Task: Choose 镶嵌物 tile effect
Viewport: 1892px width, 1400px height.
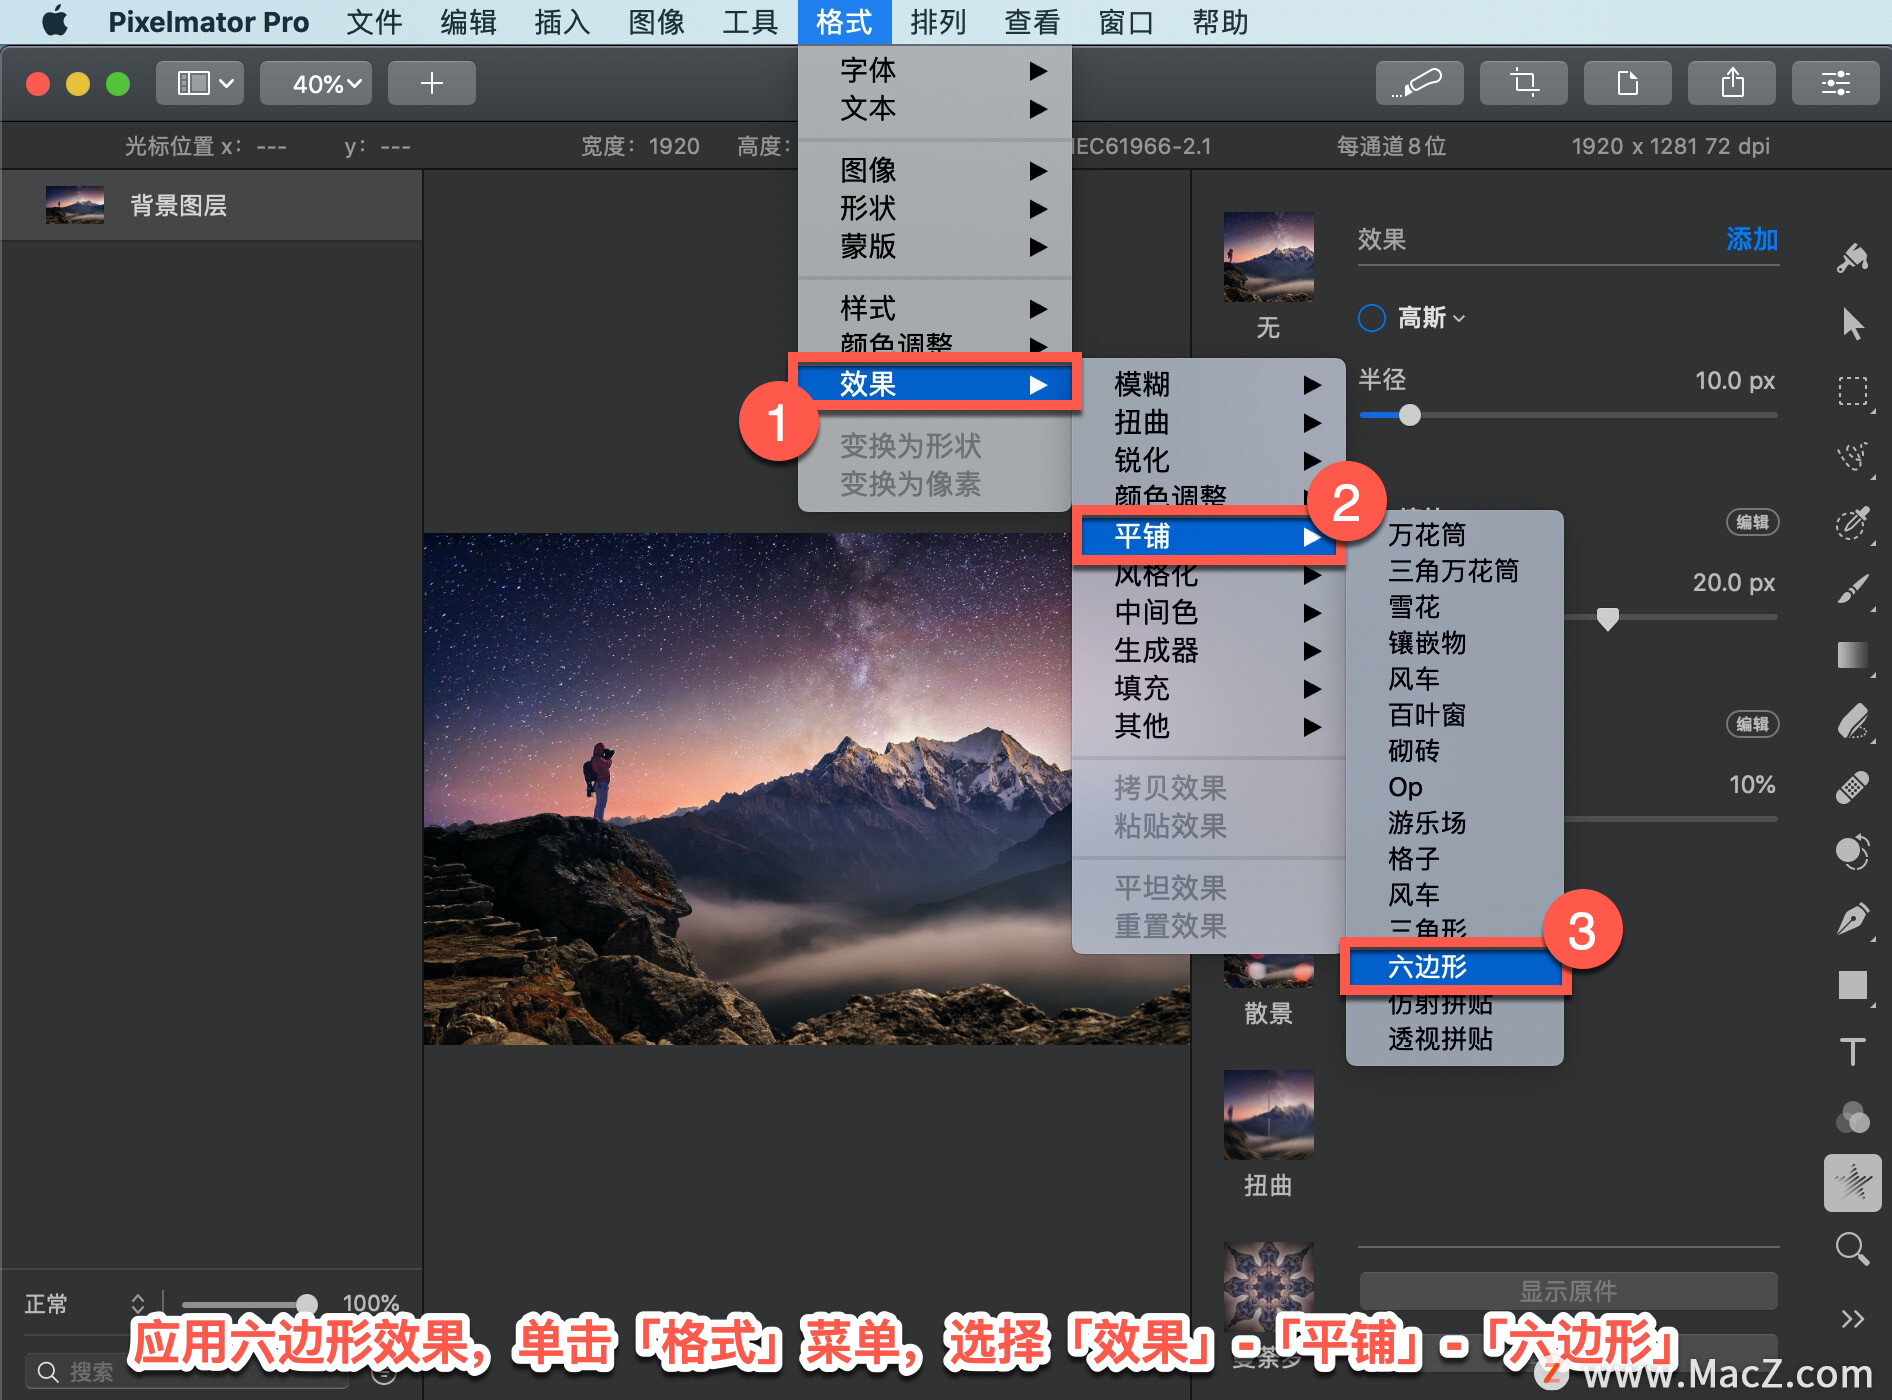Action: pyautogui.click(x=1455, y=643)
